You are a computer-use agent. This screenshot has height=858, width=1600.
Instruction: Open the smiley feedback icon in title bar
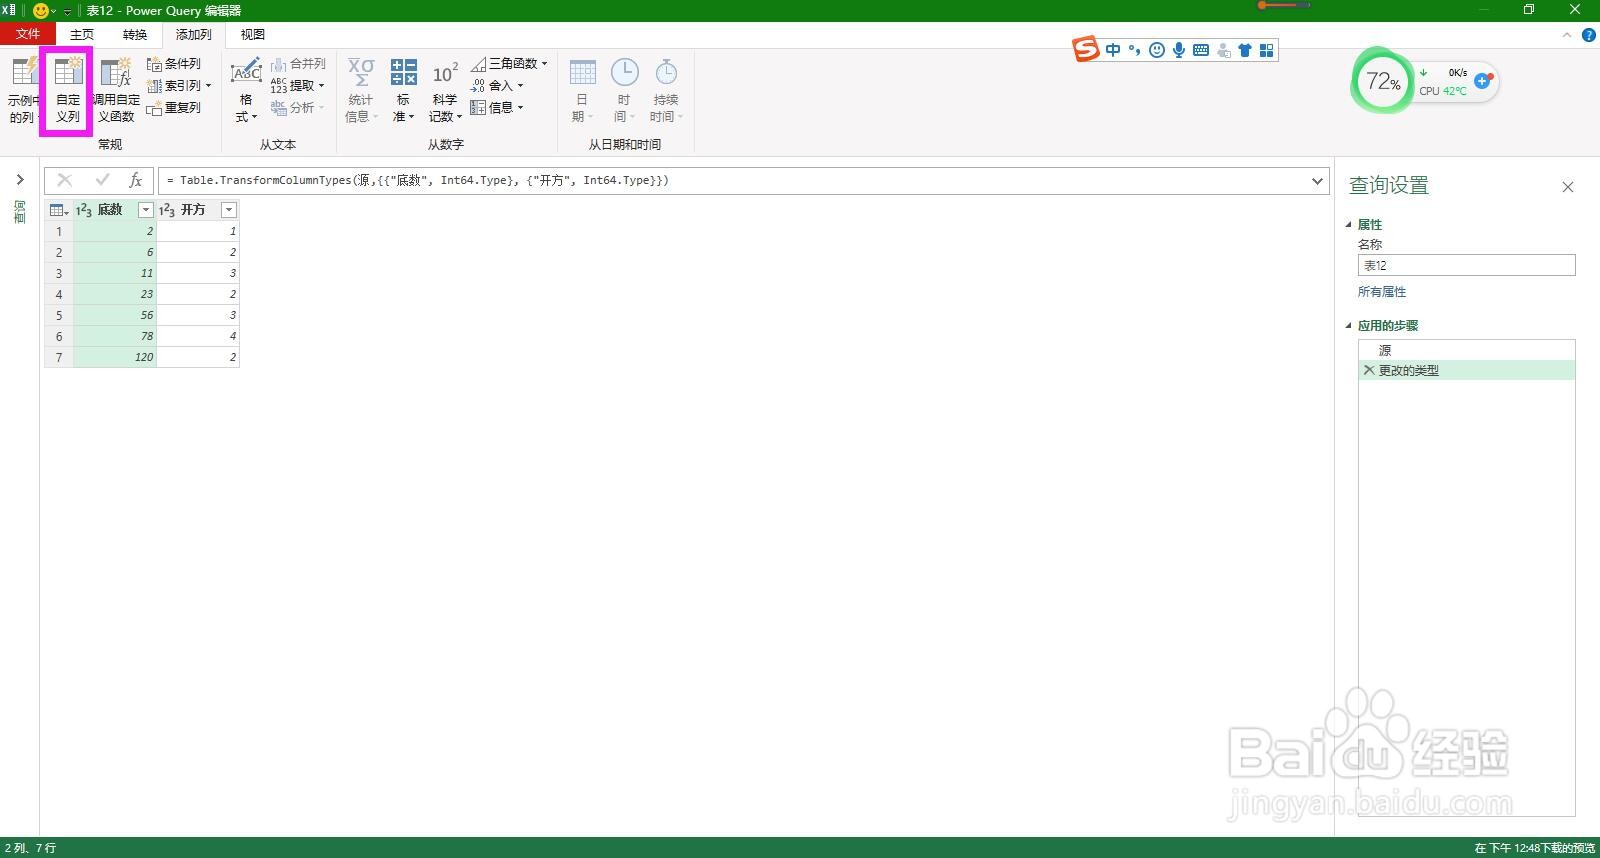coord(40,10)
